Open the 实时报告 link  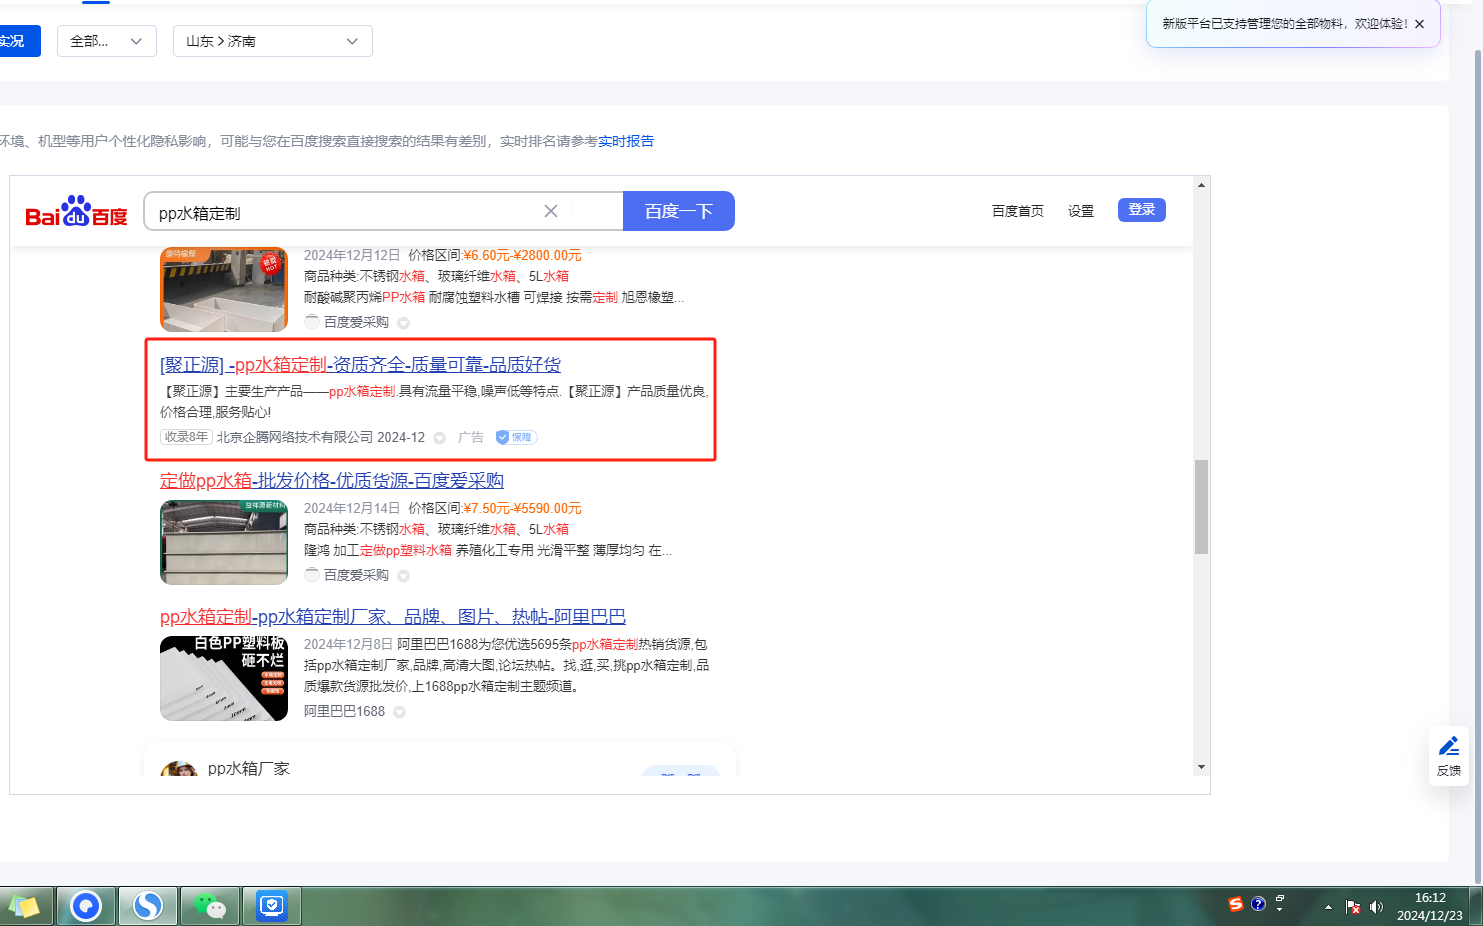(626, 141)
